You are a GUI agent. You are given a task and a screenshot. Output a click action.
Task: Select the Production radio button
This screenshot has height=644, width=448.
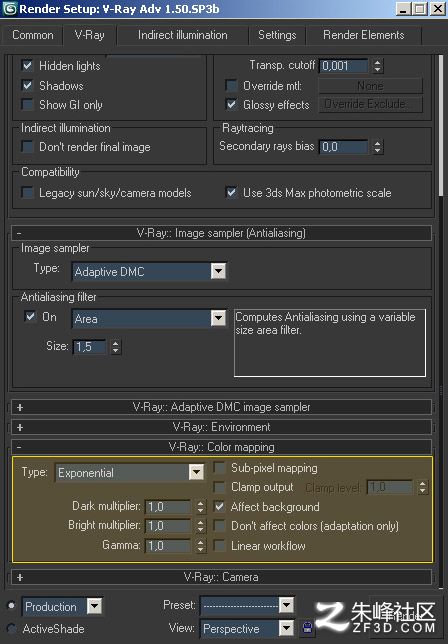point(11,605)
